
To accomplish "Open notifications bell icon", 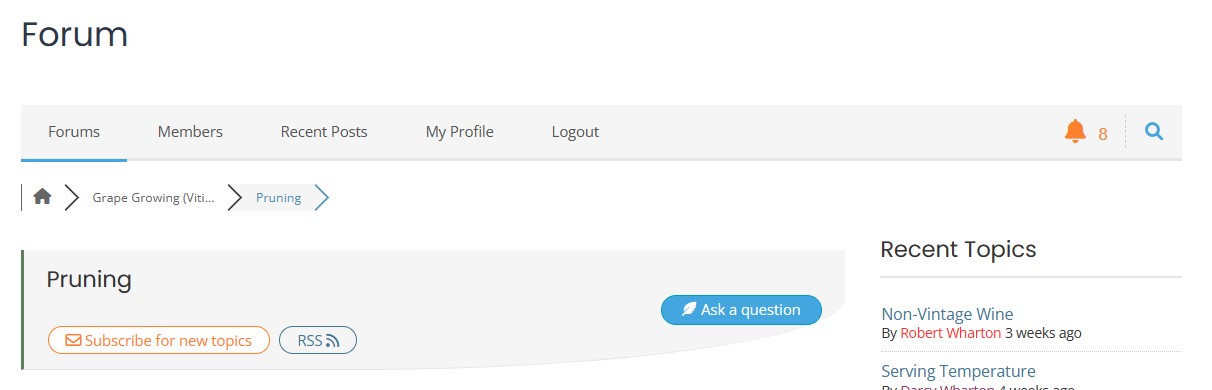I will coord(1075,131).
